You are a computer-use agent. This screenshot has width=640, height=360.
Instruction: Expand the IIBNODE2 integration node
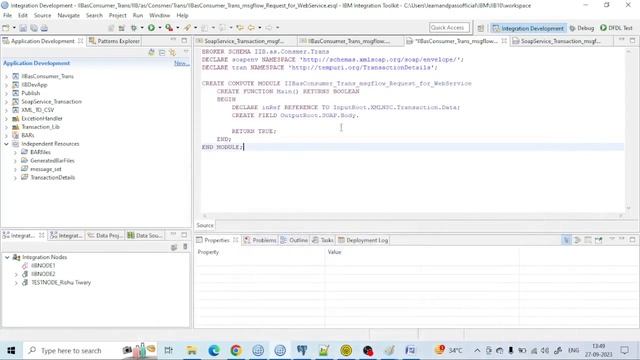(16, 274)
